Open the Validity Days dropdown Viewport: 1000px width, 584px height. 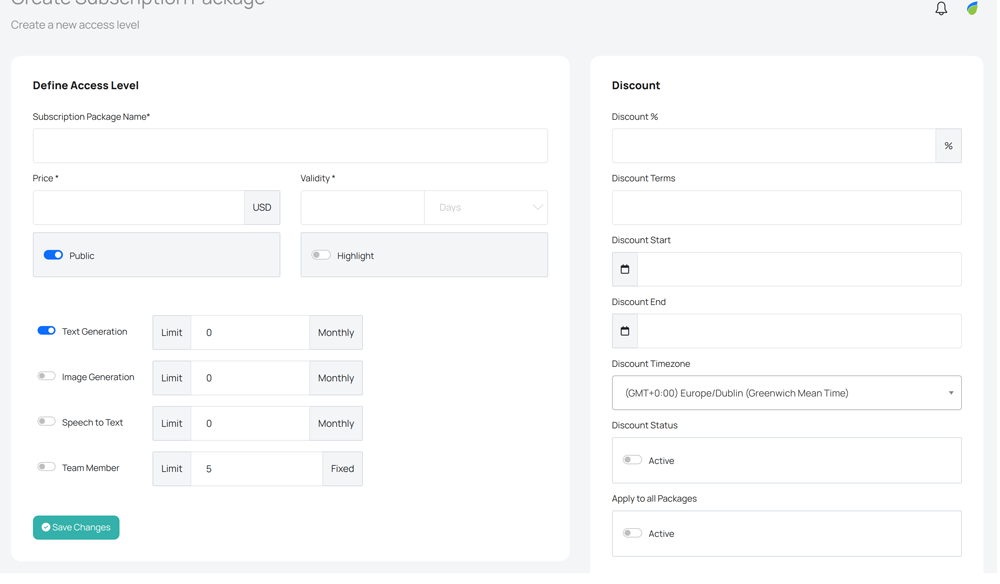pyautogui.click(x=486, y=208)
